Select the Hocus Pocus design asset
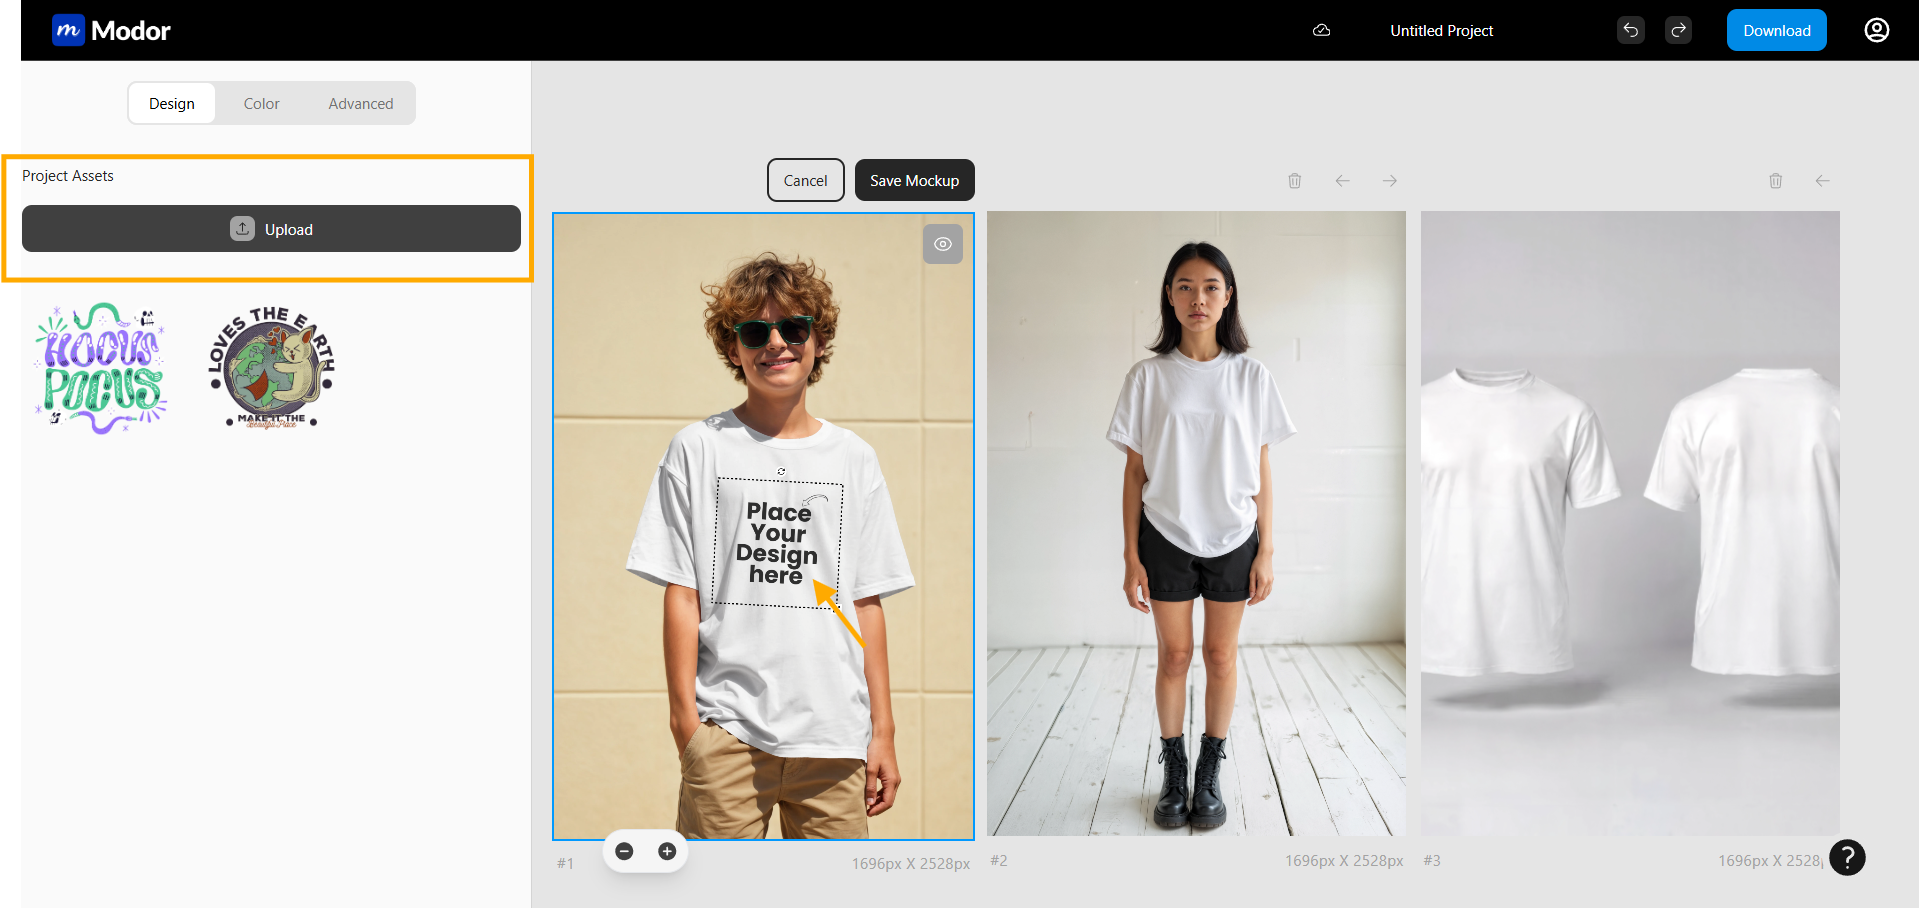This screenshot has height=908, width=1919. click(101, 368)
